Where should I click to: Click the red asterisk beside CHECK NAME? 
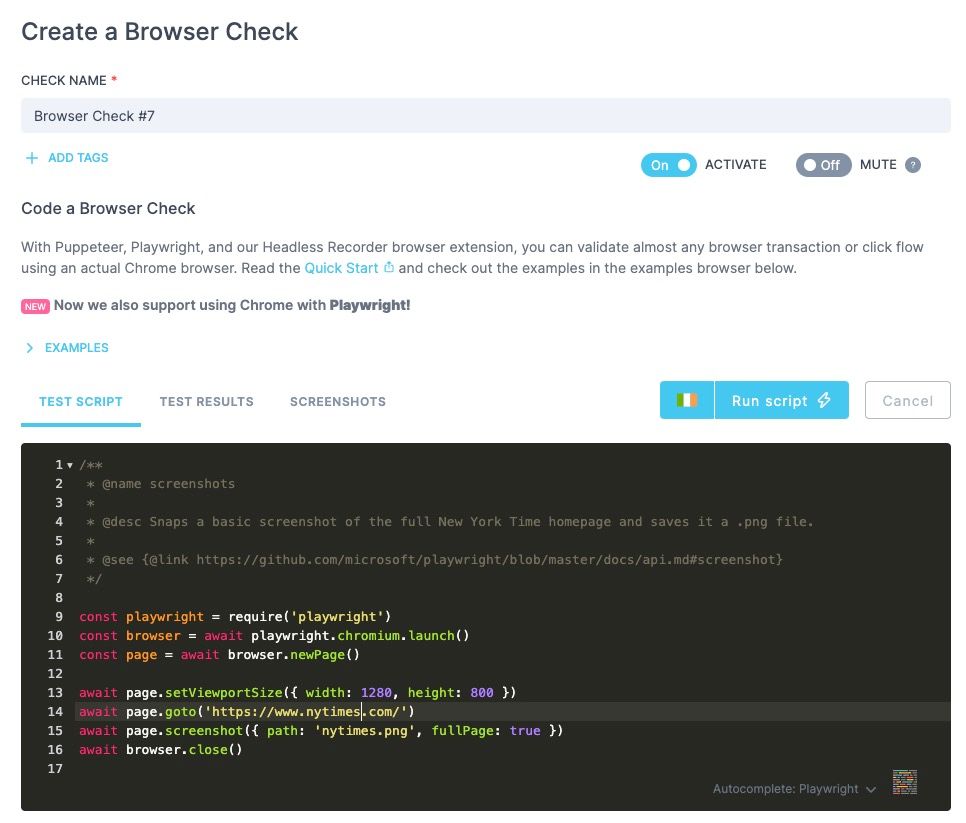click(117, 80)
